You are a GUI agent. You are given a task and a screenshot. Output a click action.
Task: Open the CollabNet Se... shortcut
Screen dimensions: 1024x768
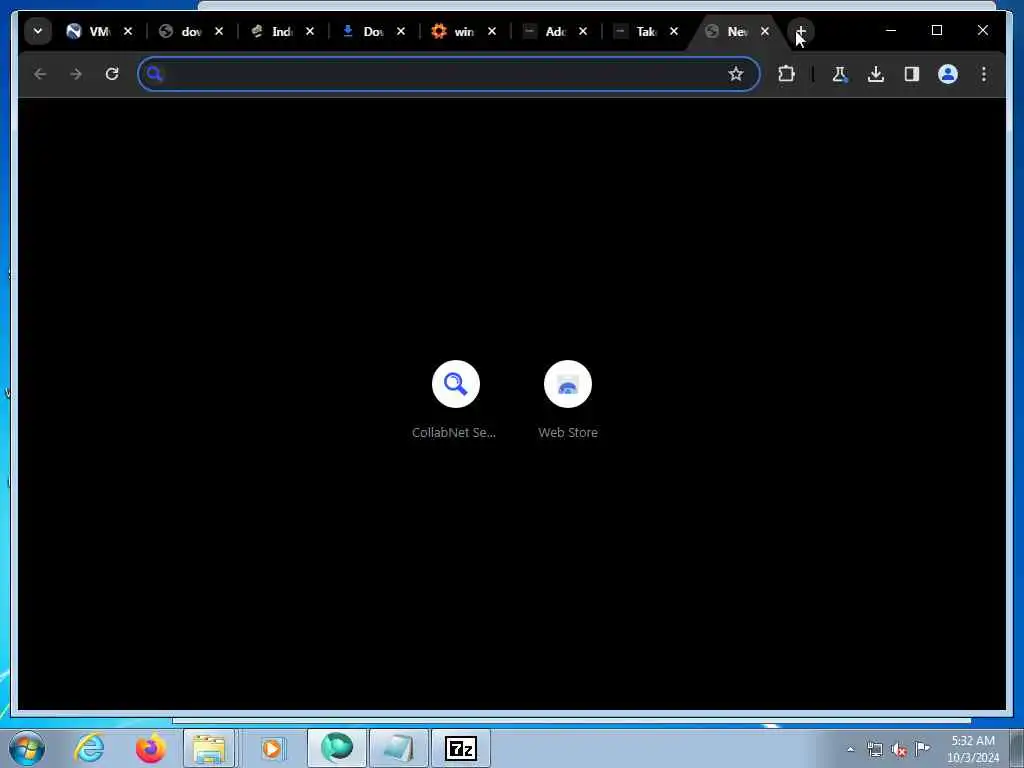click(x=455, y=400)
